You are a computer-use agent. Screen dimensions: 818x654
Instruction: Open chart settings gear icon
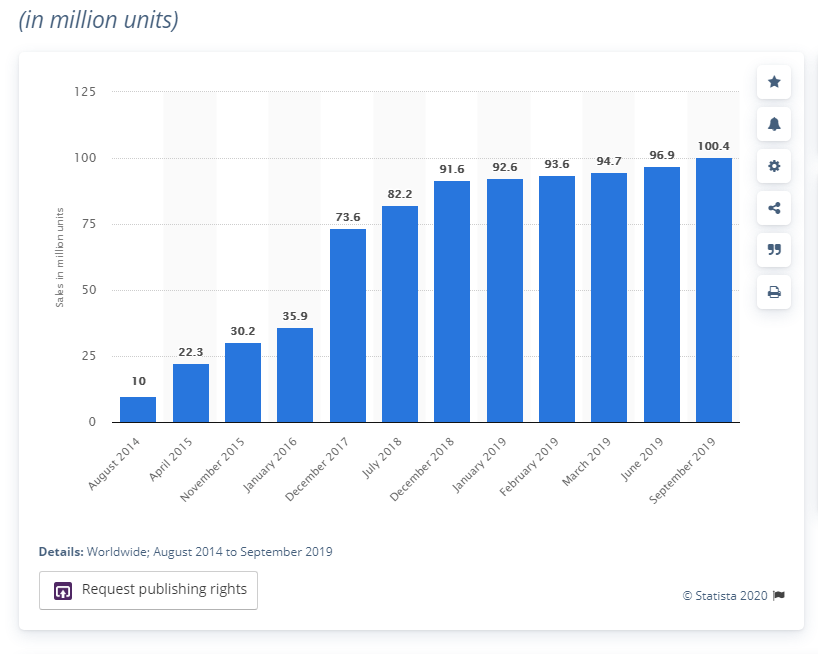click(773, 166)
